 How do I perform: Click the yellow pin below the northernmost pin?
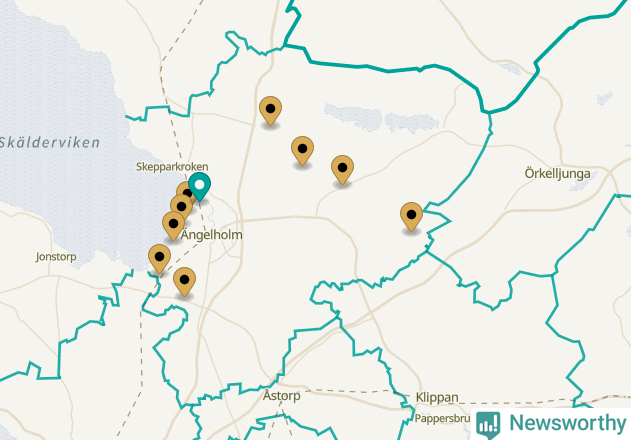coord(302,150)
